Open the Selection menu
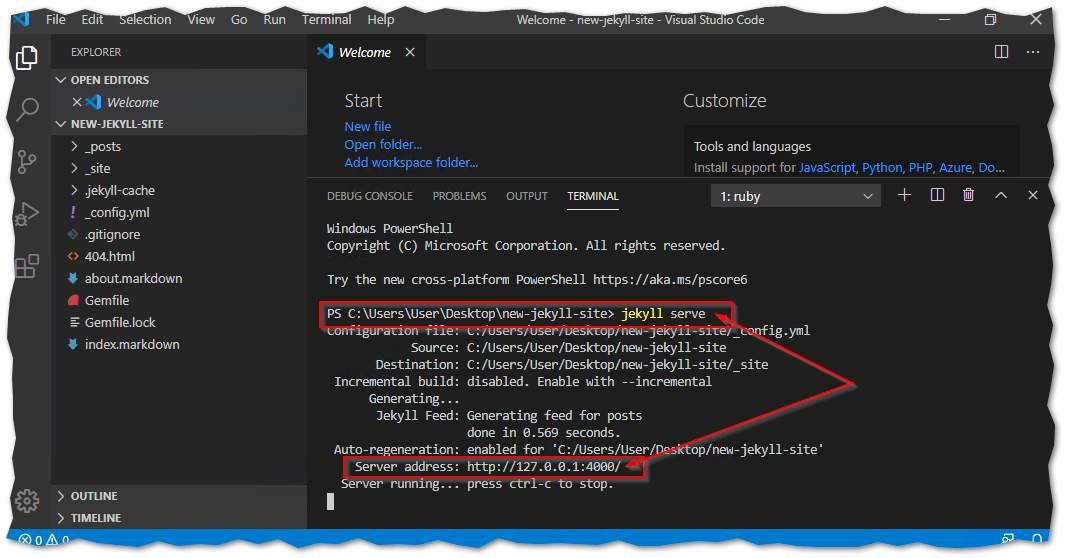1067x558 pixels. point(145,20)
